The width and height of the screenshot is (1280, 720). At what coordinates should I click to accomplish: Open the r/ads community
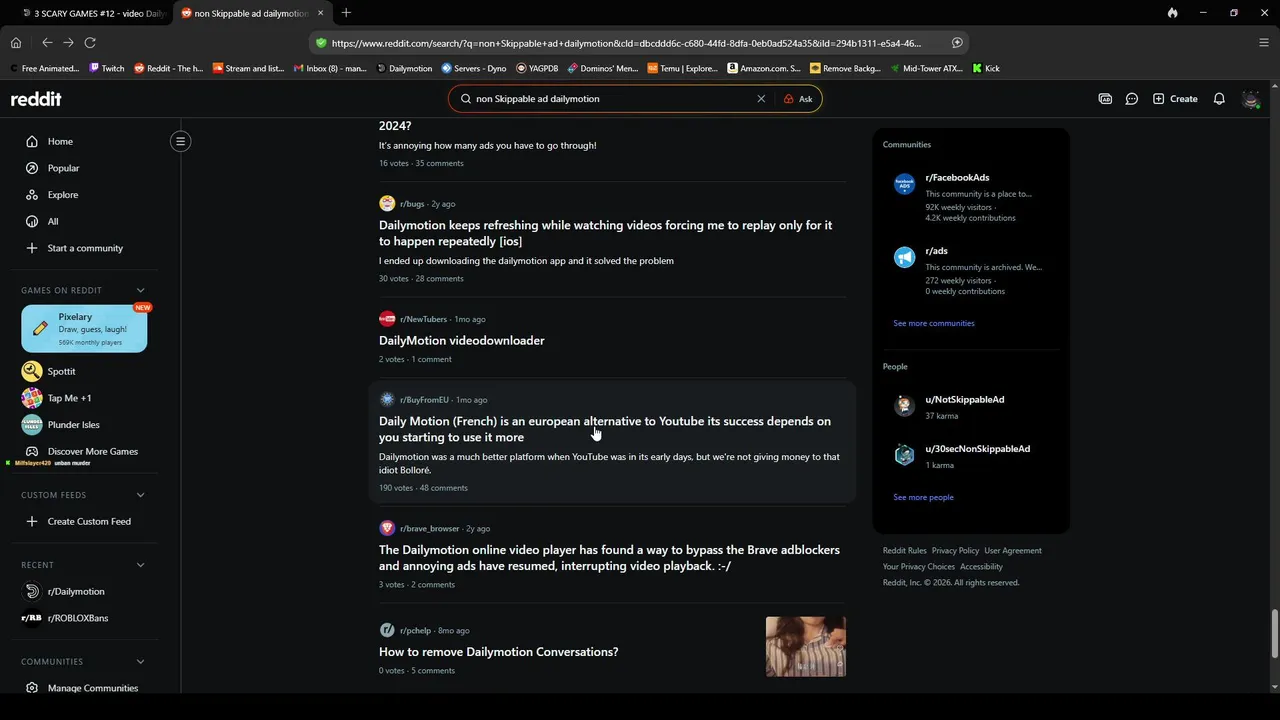pos(936,251)
